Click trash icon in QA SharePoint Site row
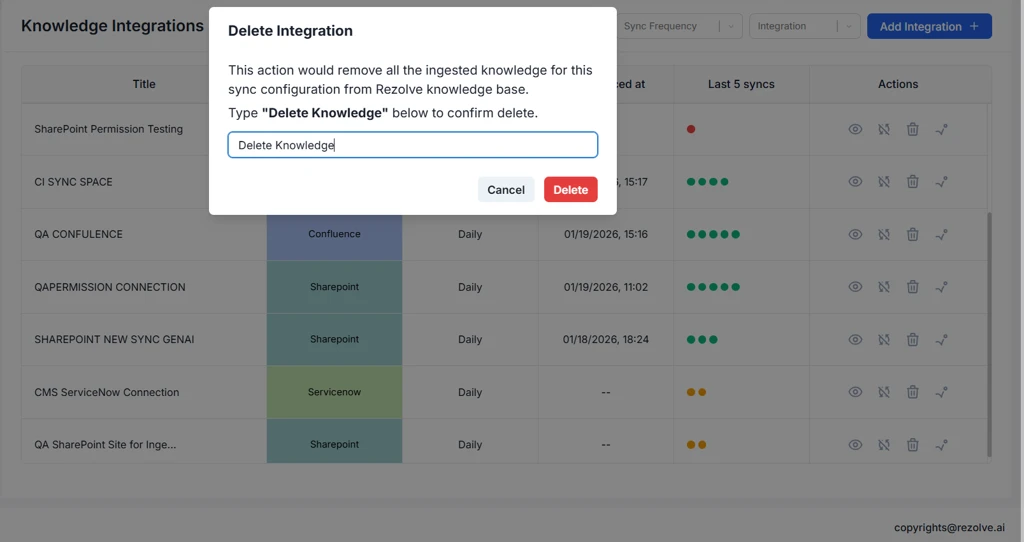Image resolution: width=1024 pixels, height=542 pixels. tap(912, 445)
